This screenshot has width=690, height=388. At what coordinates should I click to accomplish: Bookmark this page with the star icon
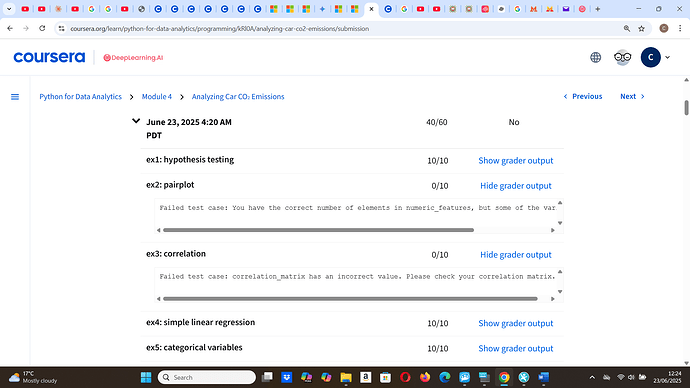click(x=642, y=29)
